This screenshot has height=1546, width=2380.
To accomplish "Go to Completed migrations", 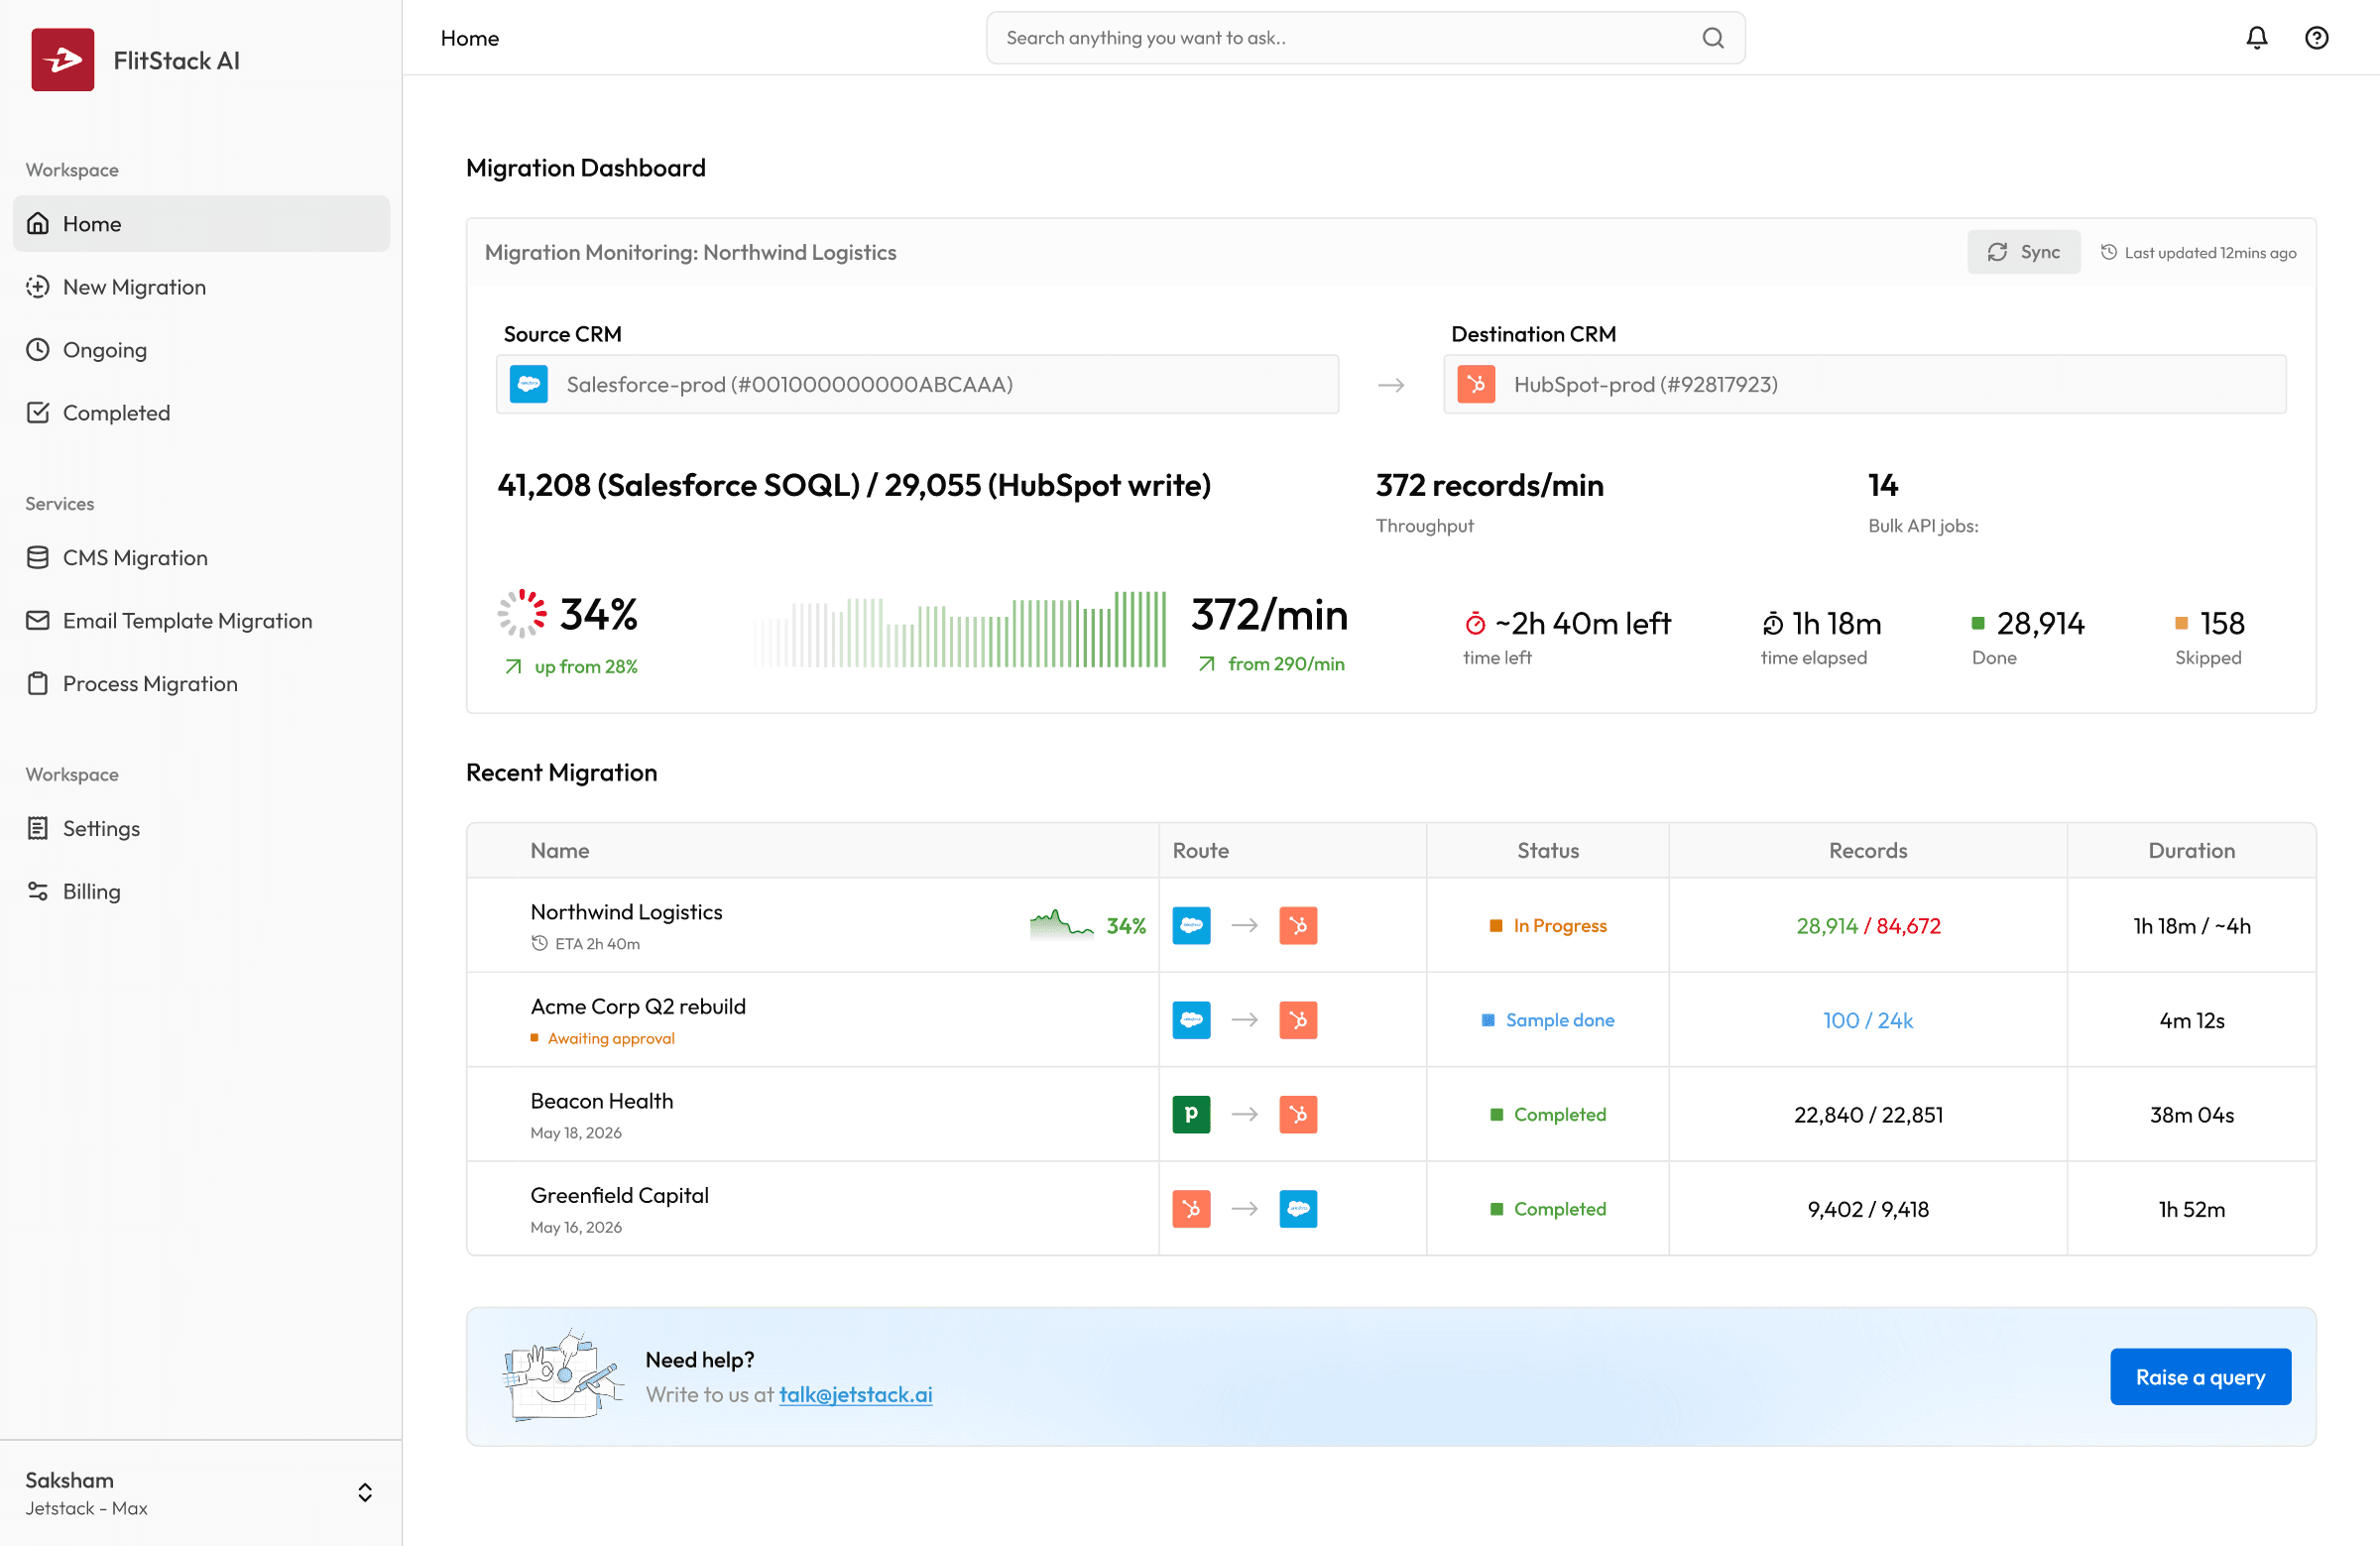I will 201,413.
